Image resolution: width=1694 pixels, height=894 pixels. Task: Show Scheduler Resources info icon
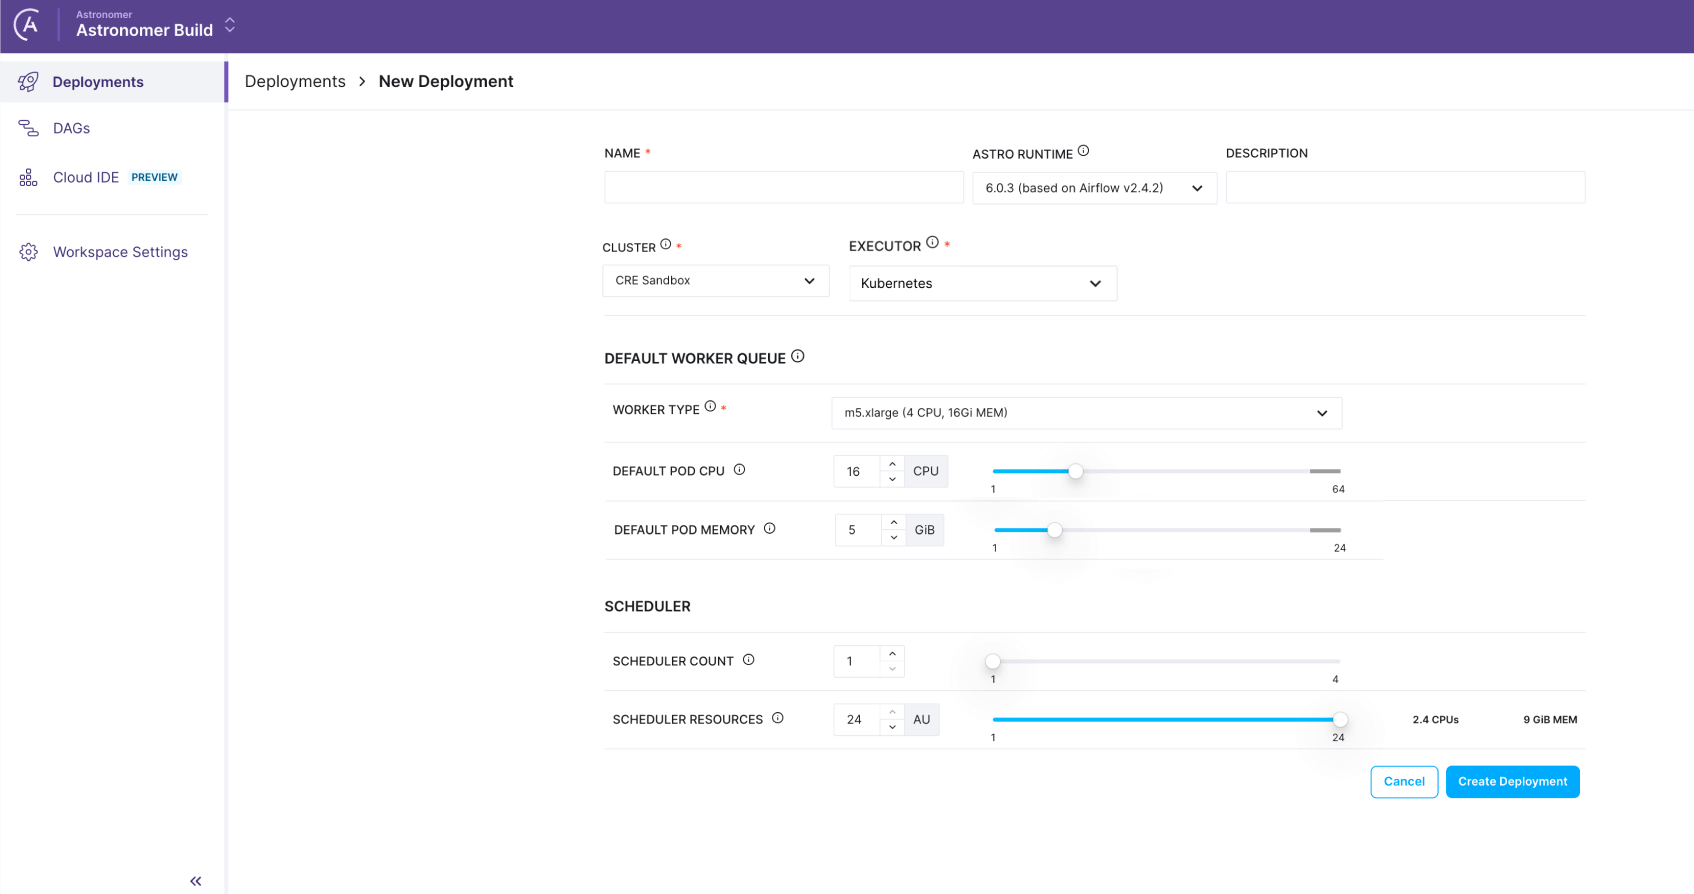777,717
